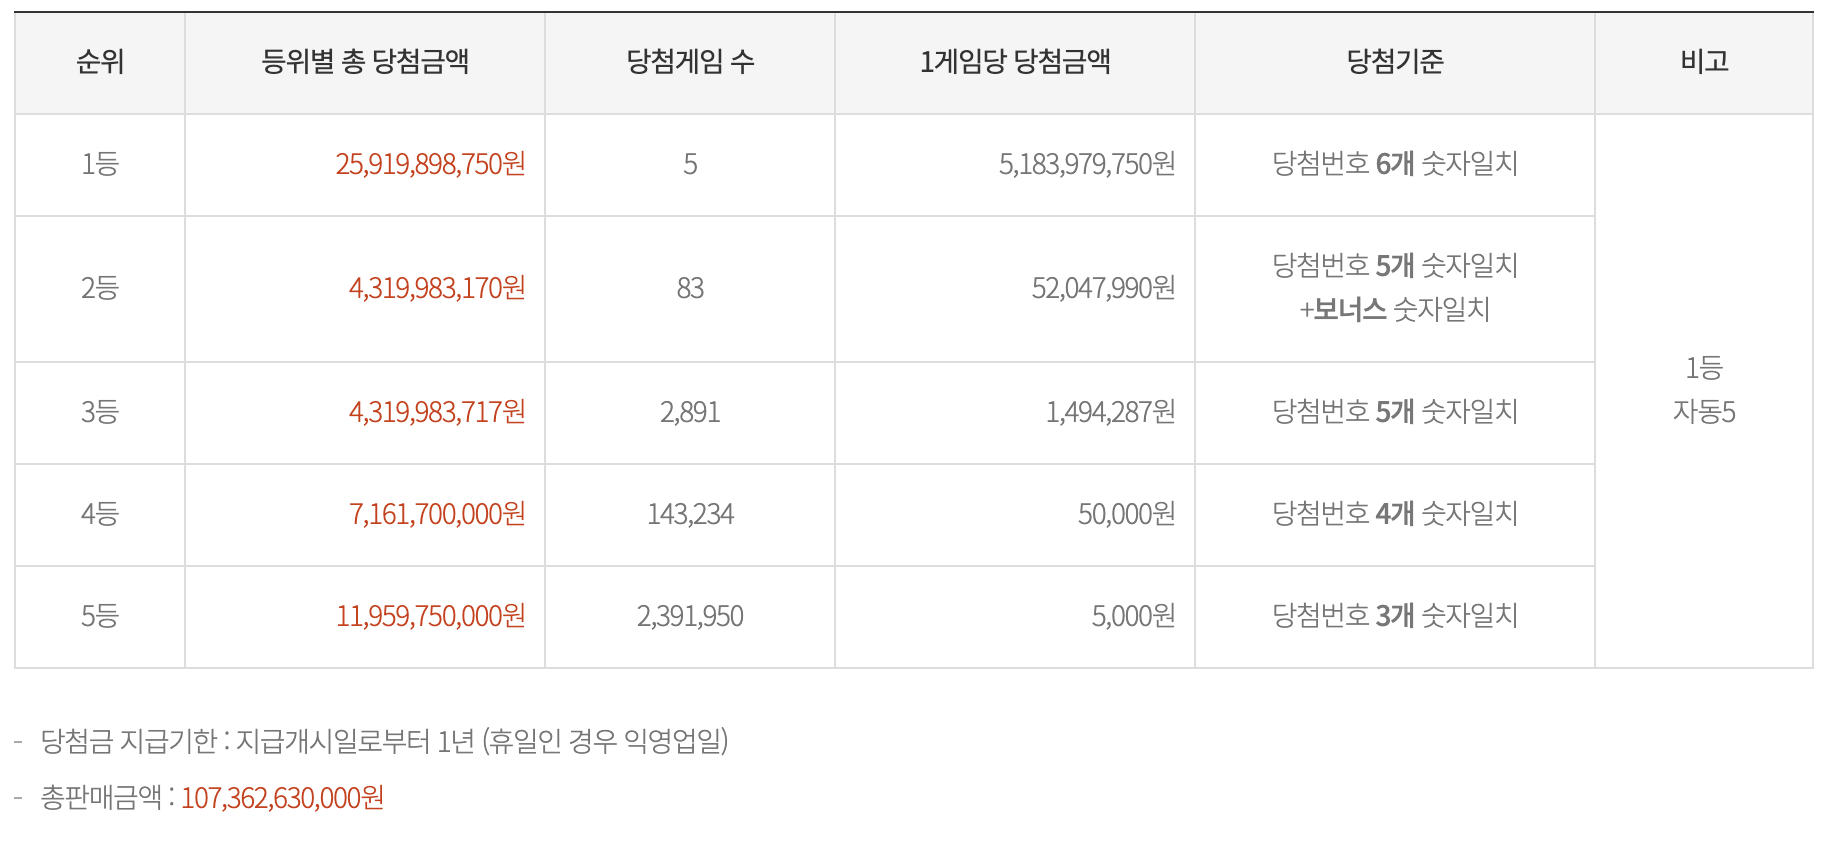Click the 1등 자동5 remark cell
Viewport: 1826px width, 846px height.
(1704, 390)
